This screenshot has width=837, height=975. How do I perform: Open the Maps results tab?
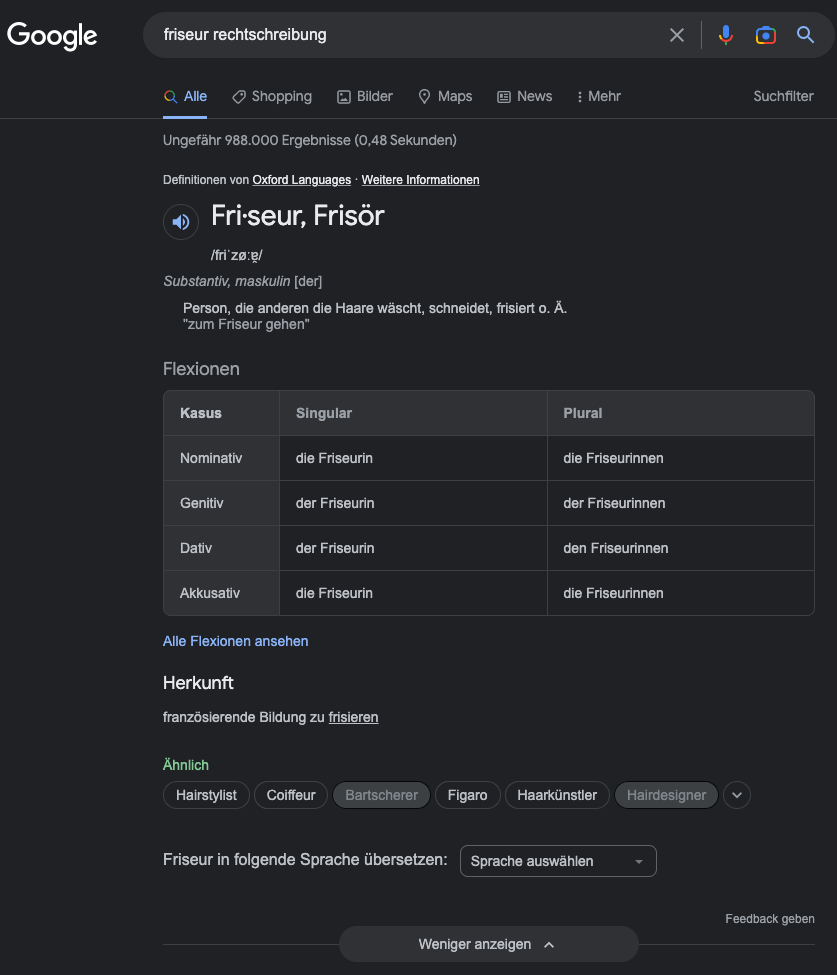pyautogui.click(x=445, y=96)
